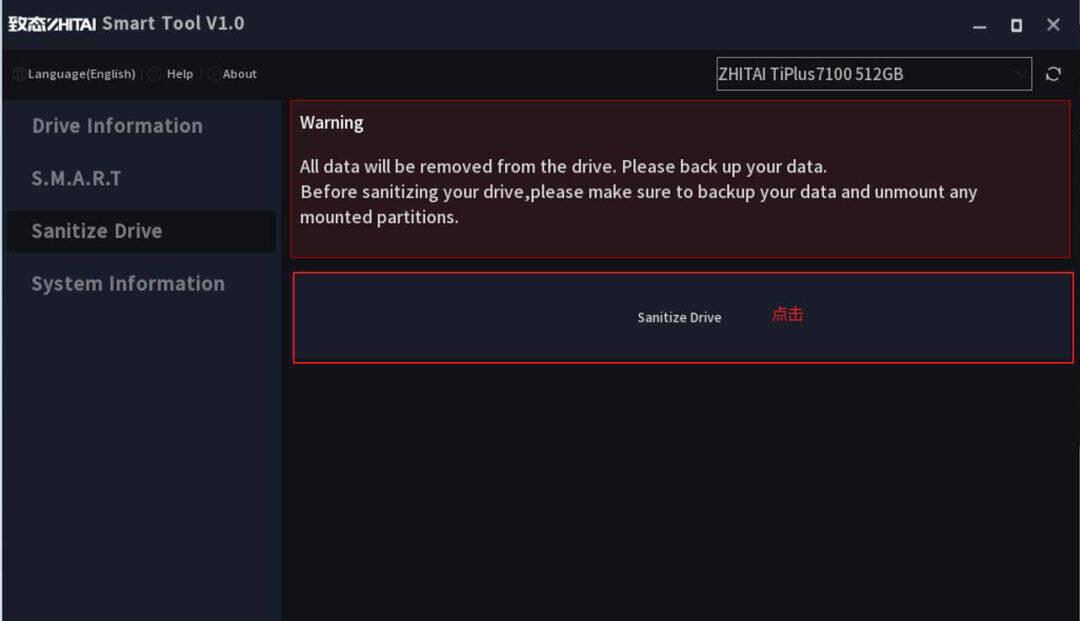Viewport: 1080px width, 621px height.
Task: Open the About menu item
Action: tap(239, 74)
